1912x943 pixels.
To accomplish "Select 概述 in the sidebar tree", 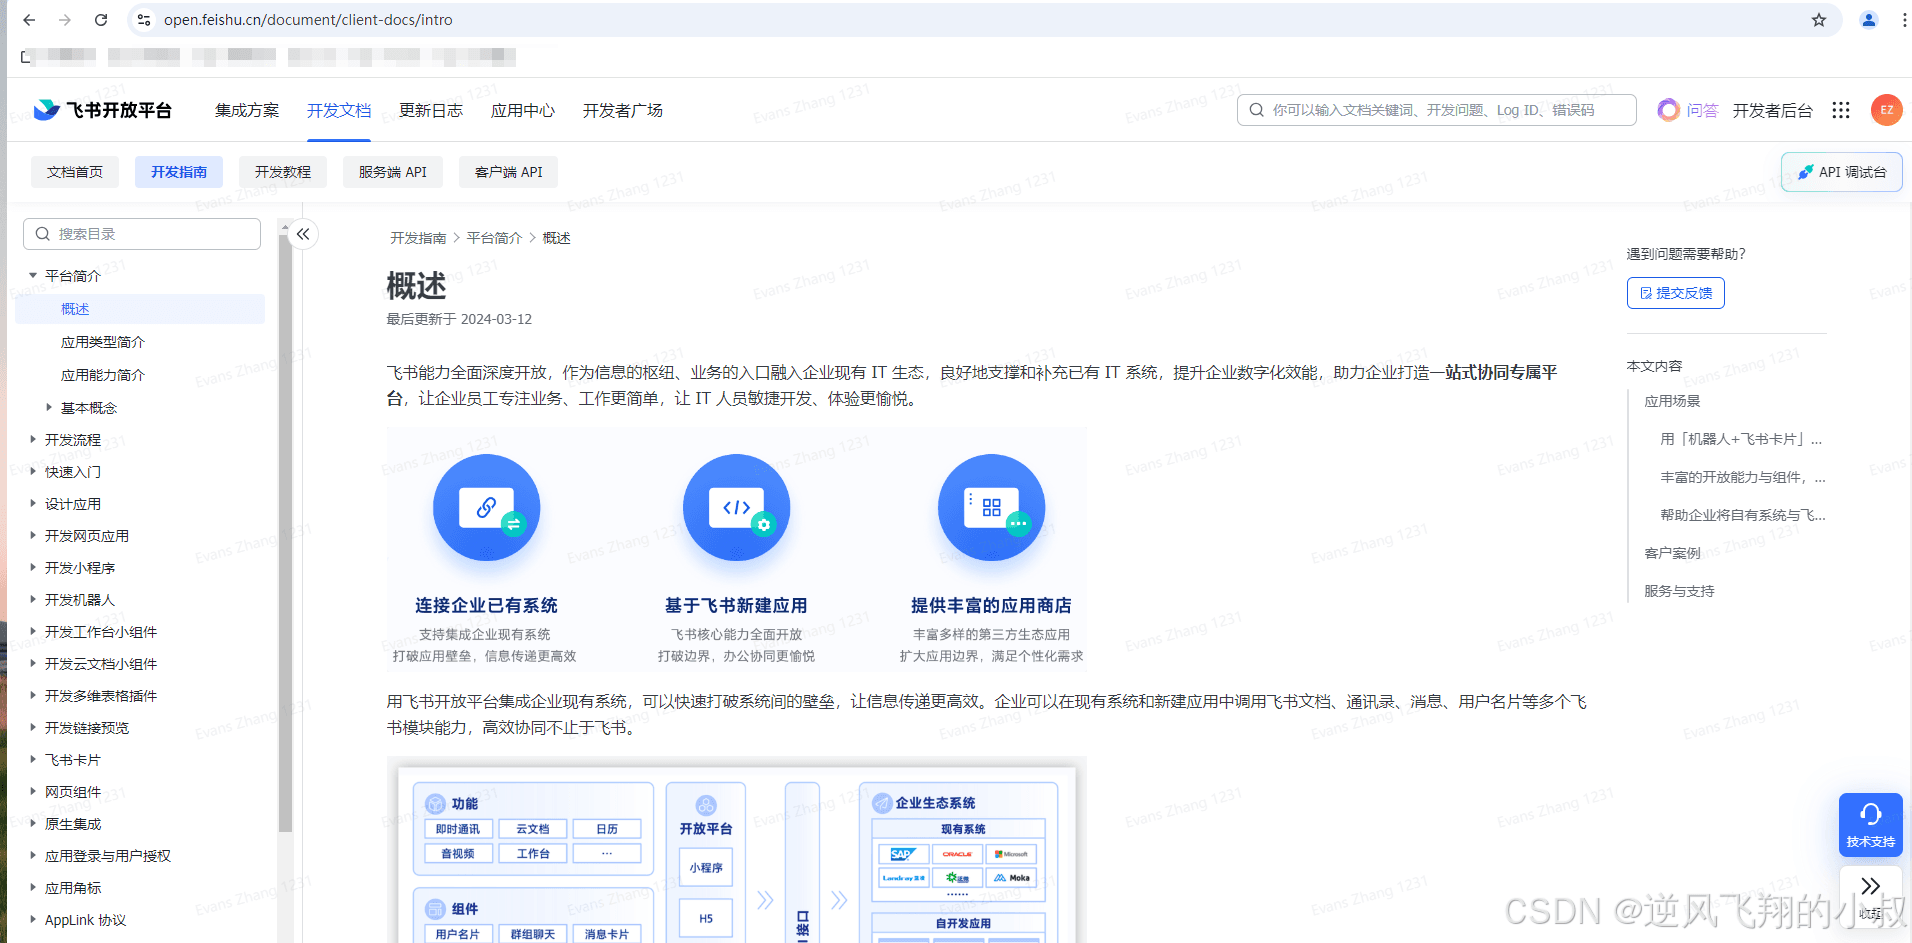I will [x=140, y=309].
